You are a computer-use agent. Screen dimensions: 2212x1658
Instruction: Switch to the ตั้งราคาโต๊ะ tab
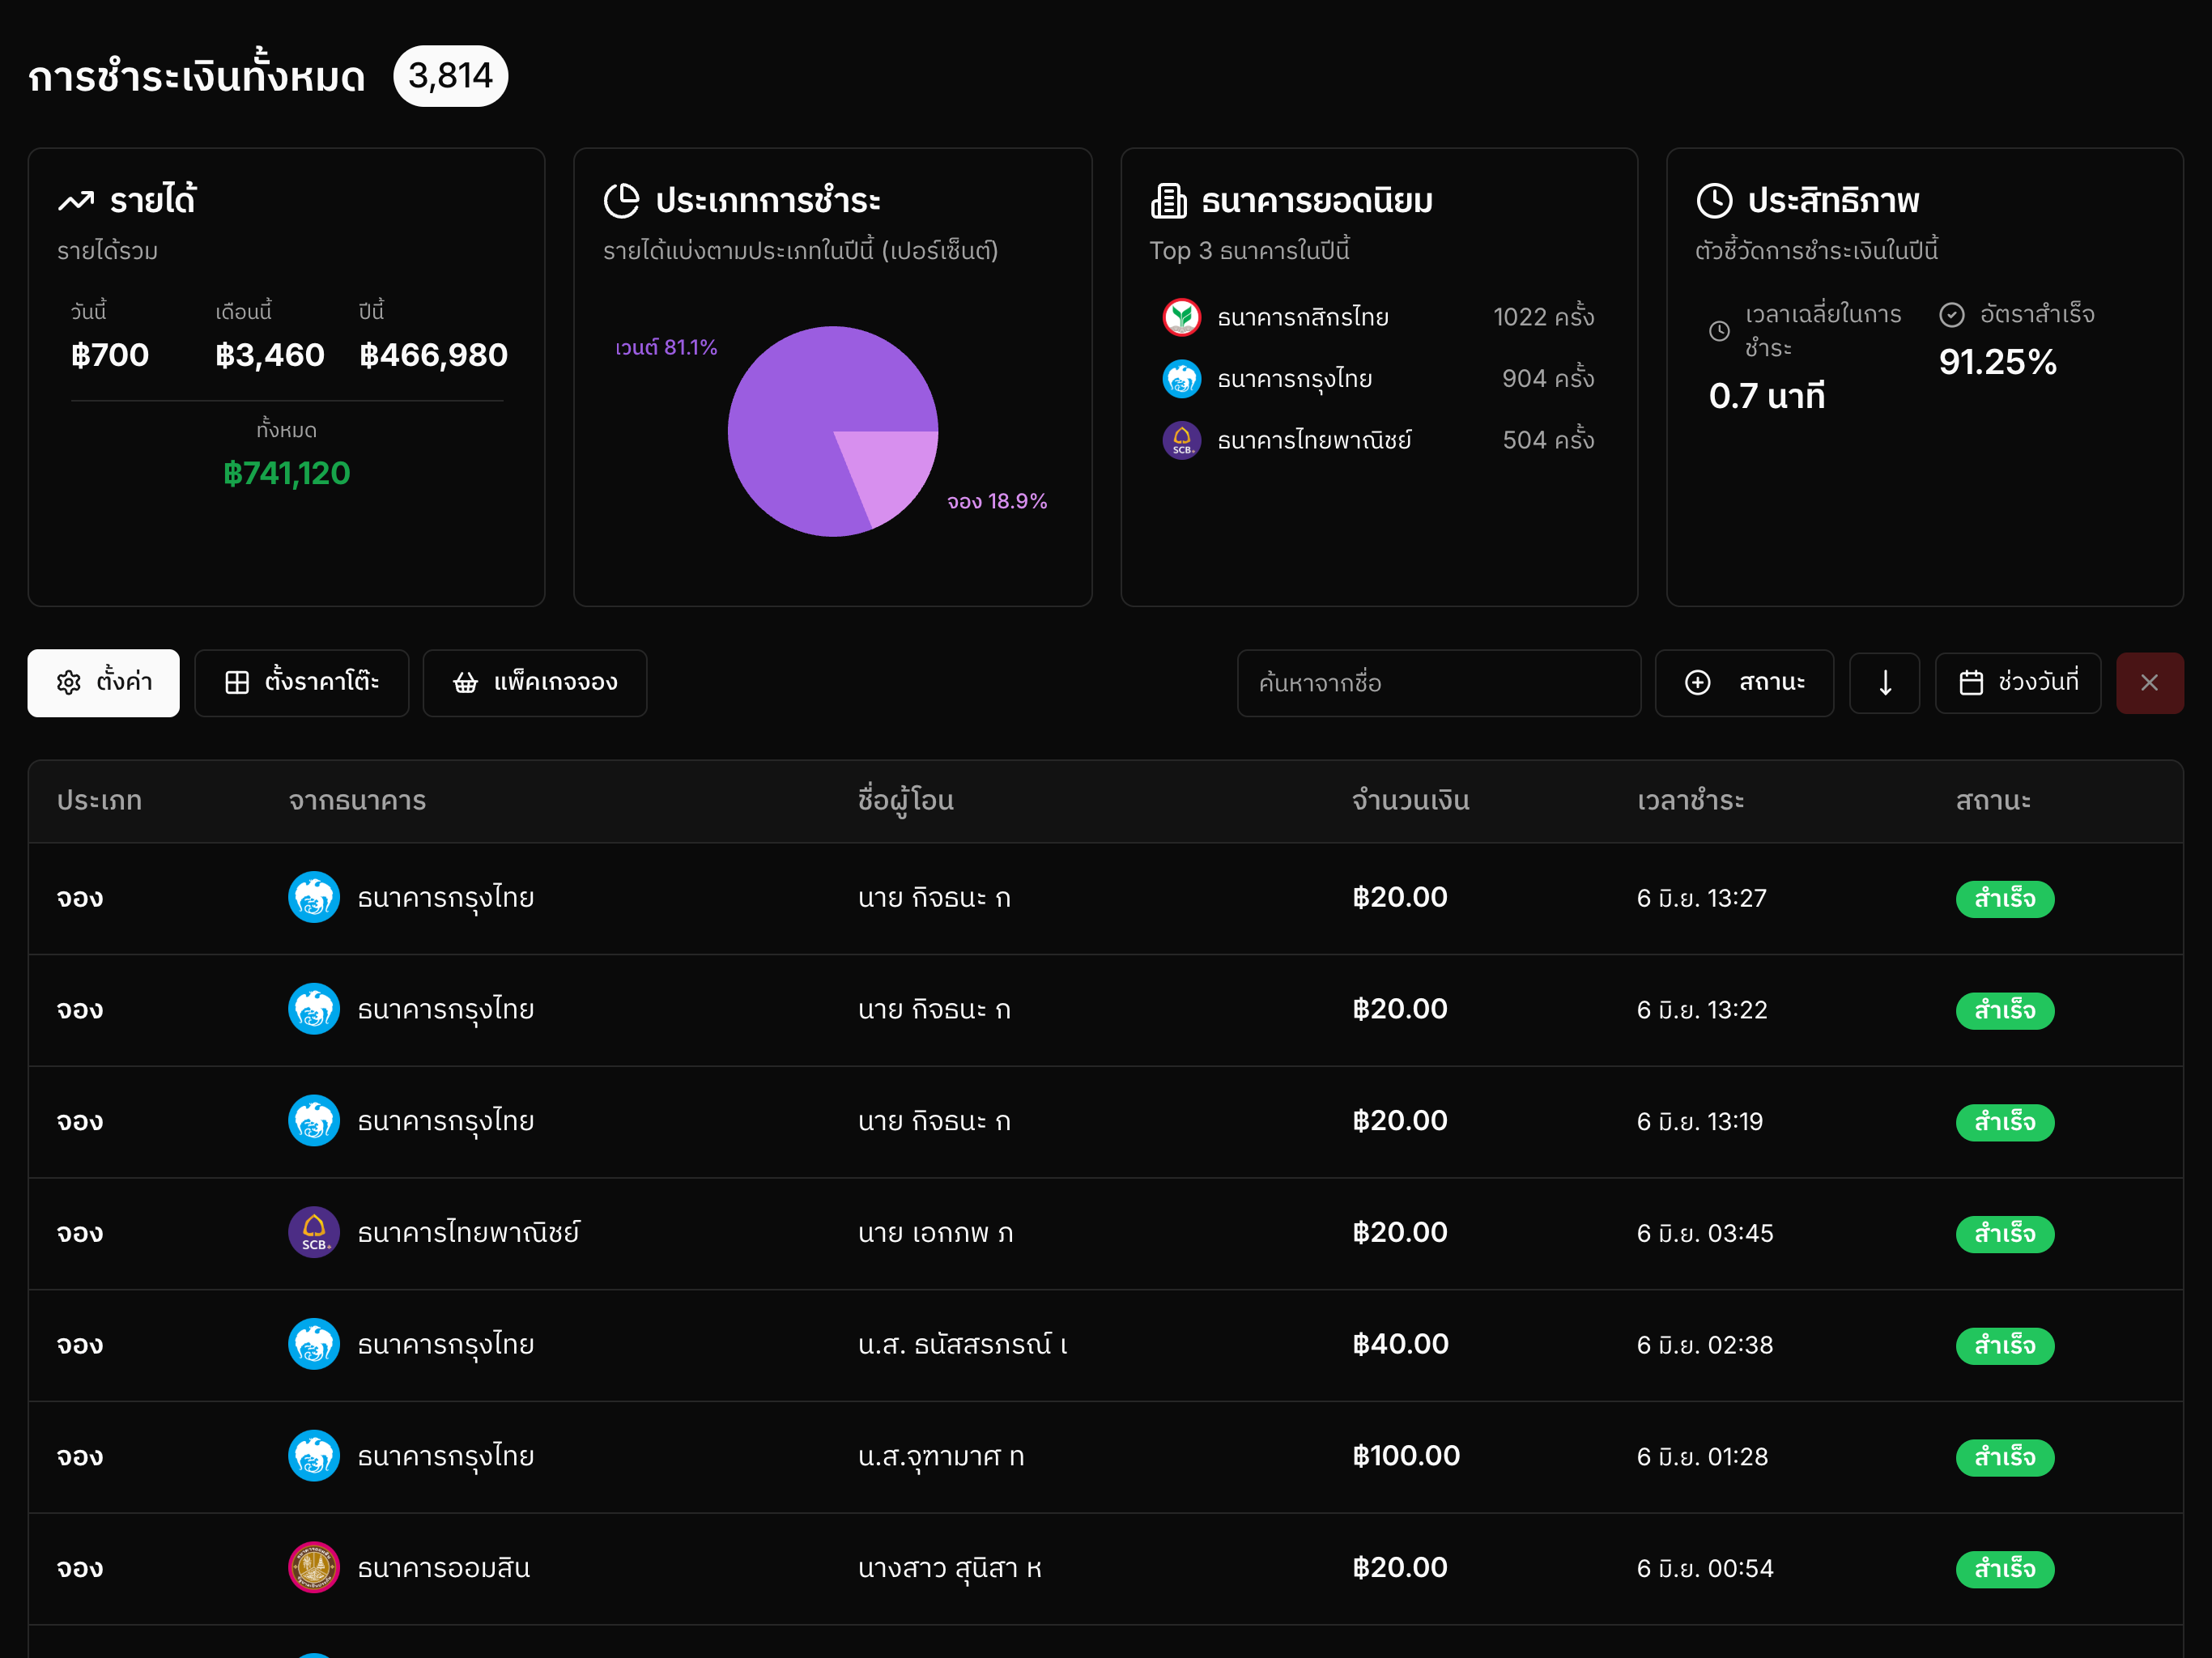pyautogui.click(x=301, y=683)
